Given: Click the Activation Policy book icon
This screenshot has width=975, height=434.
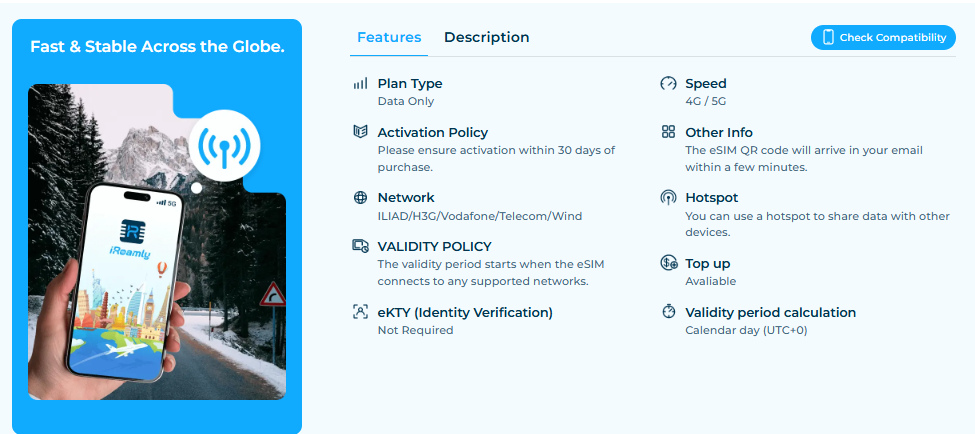Looking at the screenshot, I should 360,132.
